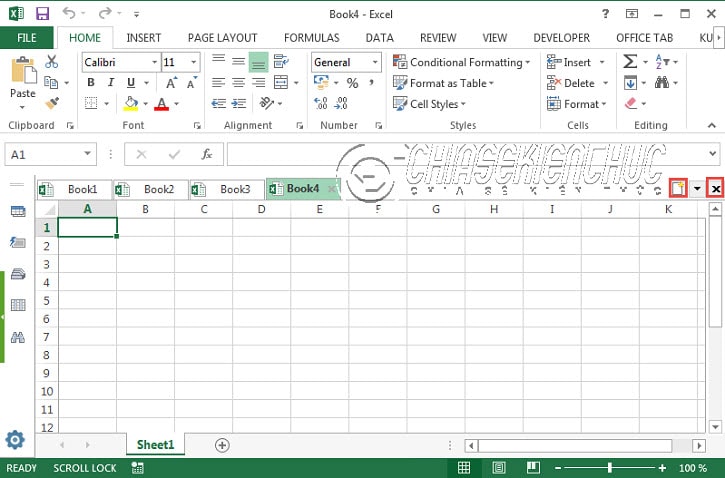Open Conditional Formatting menu
Image resolution: width=725 pixels, height=478 pixels.
pos(461,62)
